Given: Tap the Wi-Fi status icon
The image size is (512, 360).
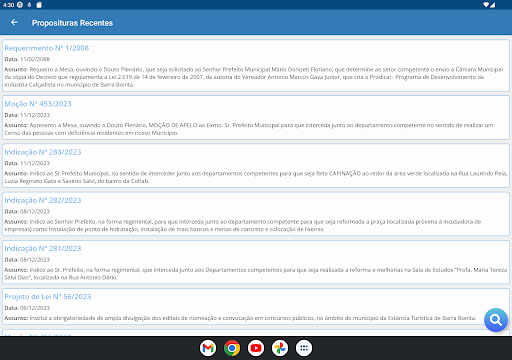Looking at the screenshot, I should pyautogui.click(x=486, y=5).
